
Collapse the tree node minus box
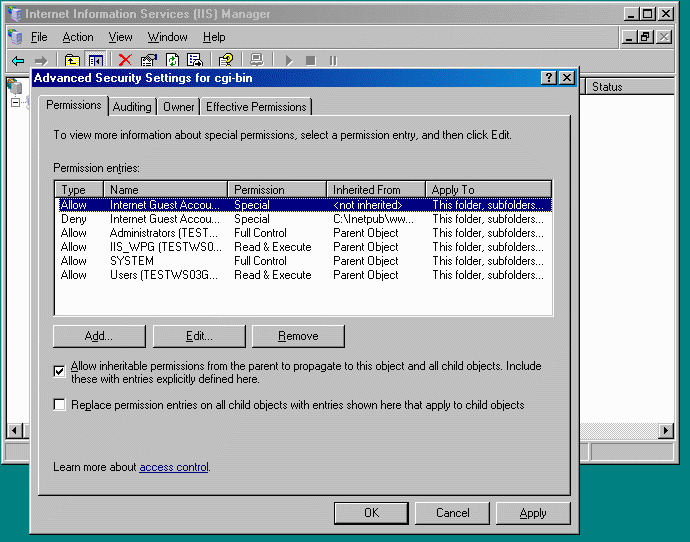15,103
